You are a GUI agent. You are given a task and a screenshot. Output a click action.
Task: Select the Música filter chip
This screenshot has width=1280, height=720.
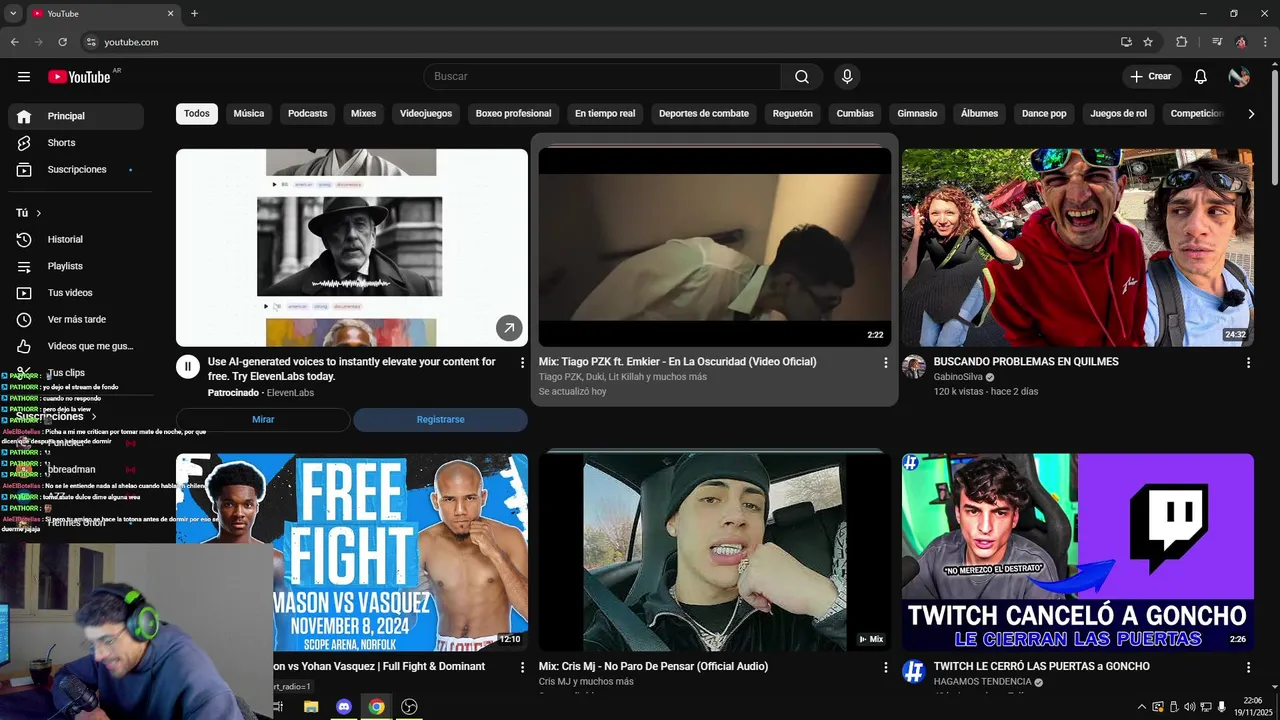coord(249,114)
